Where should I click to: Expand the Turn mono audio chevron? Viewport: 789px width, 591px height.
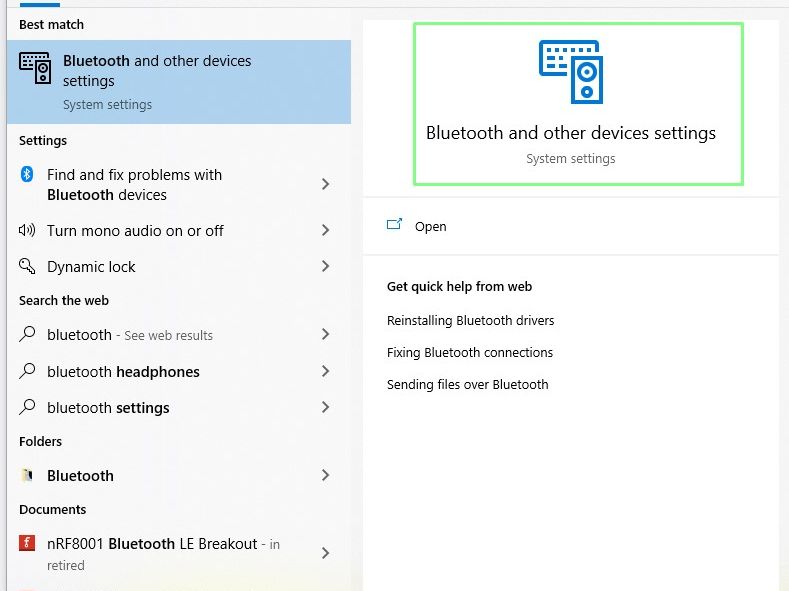click(x=325, y=231)
